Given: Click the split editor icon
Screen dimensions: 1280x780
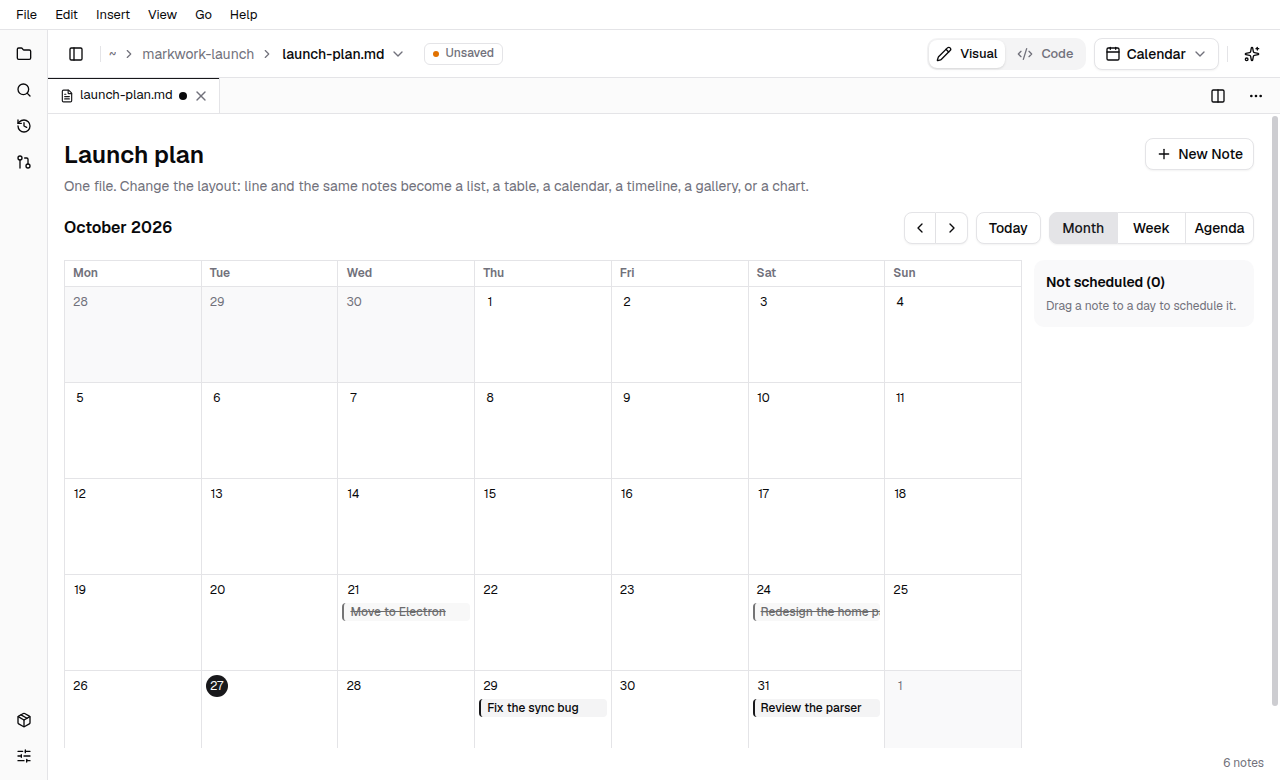Looking at the screenshot, I should [1218, 96].
